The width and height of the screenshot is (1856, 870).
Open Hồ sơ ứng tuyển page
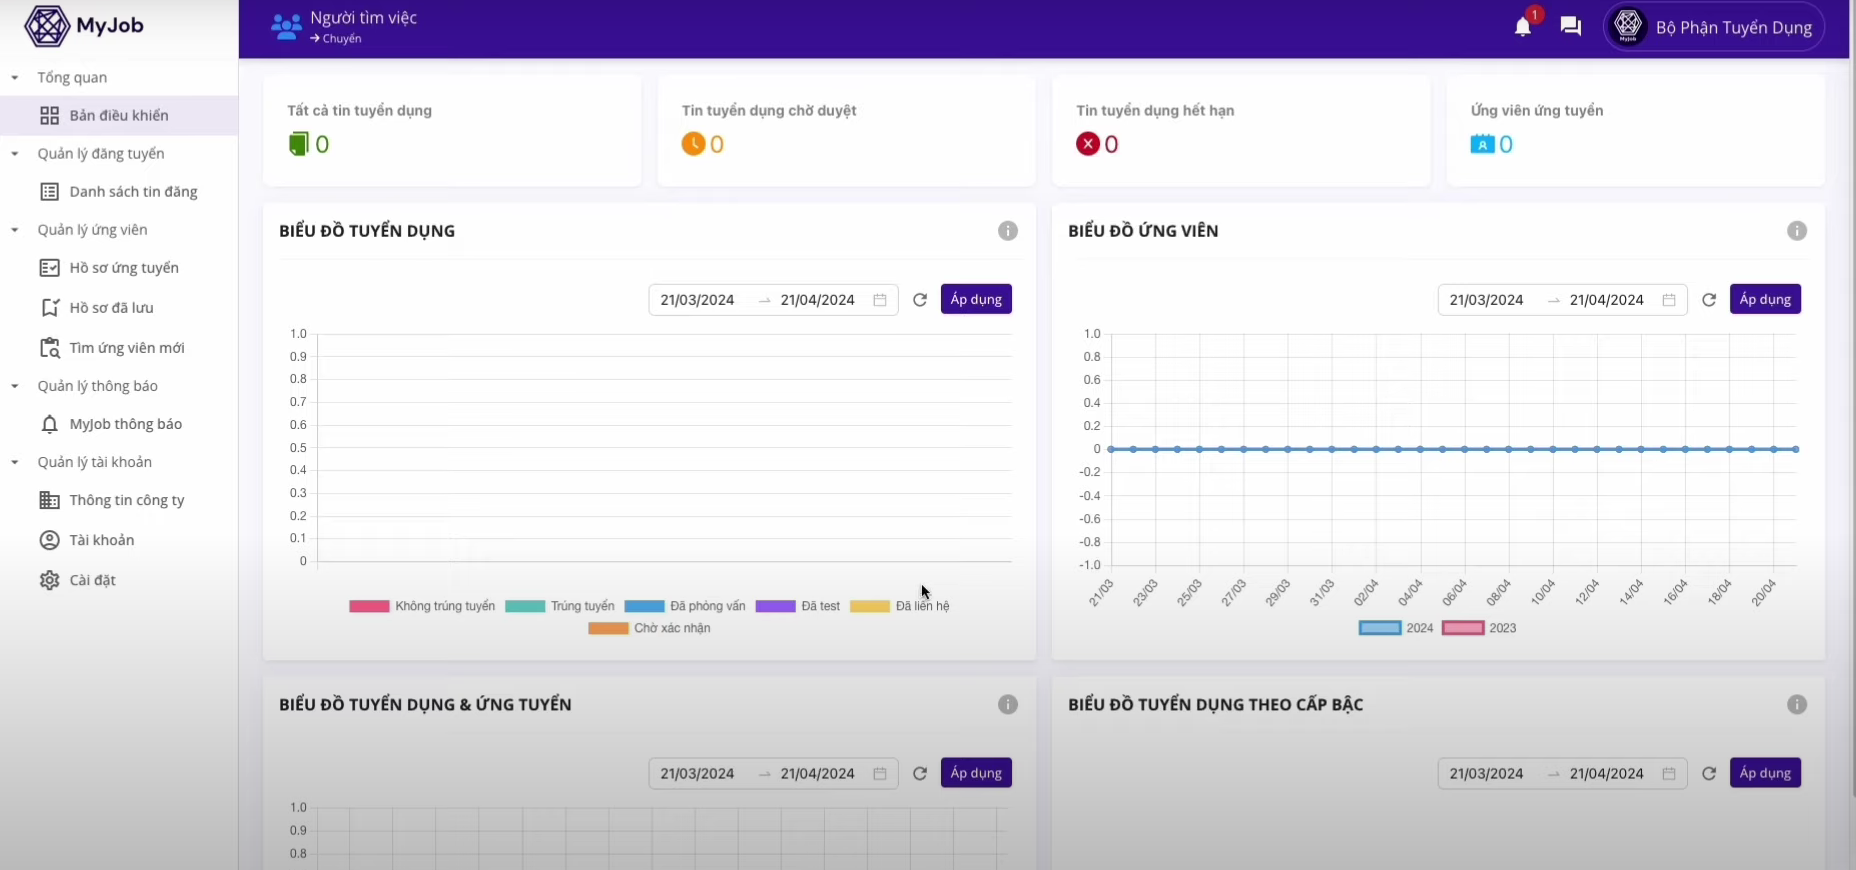pyautogui.click(x=119, y=268)
